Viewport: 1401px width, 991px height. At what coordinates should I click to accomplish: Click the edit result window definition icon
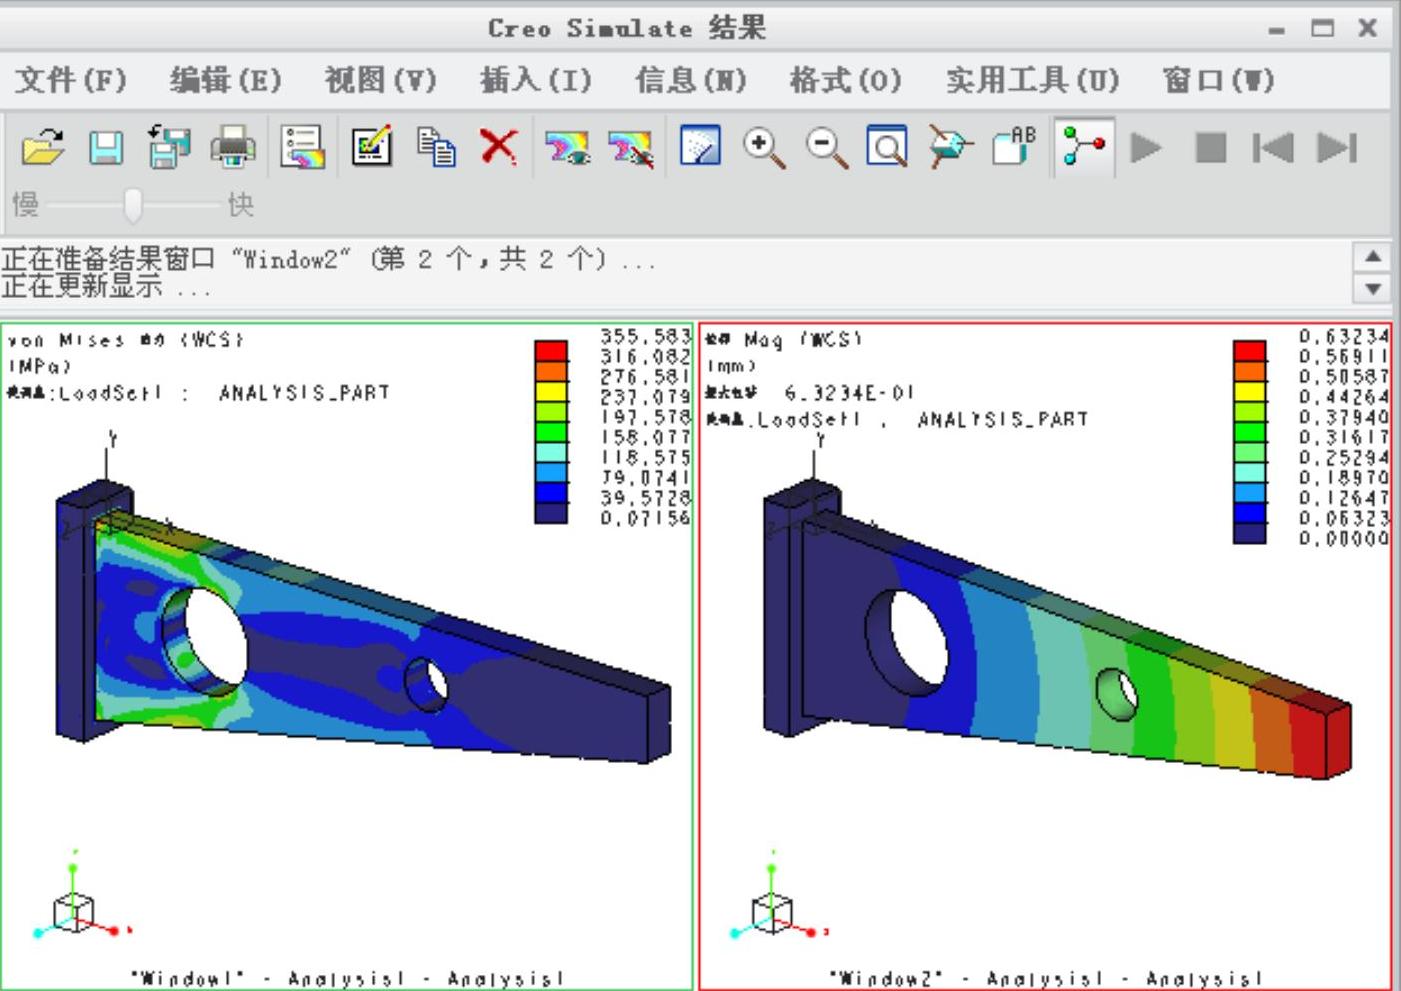tap(371, 147)
